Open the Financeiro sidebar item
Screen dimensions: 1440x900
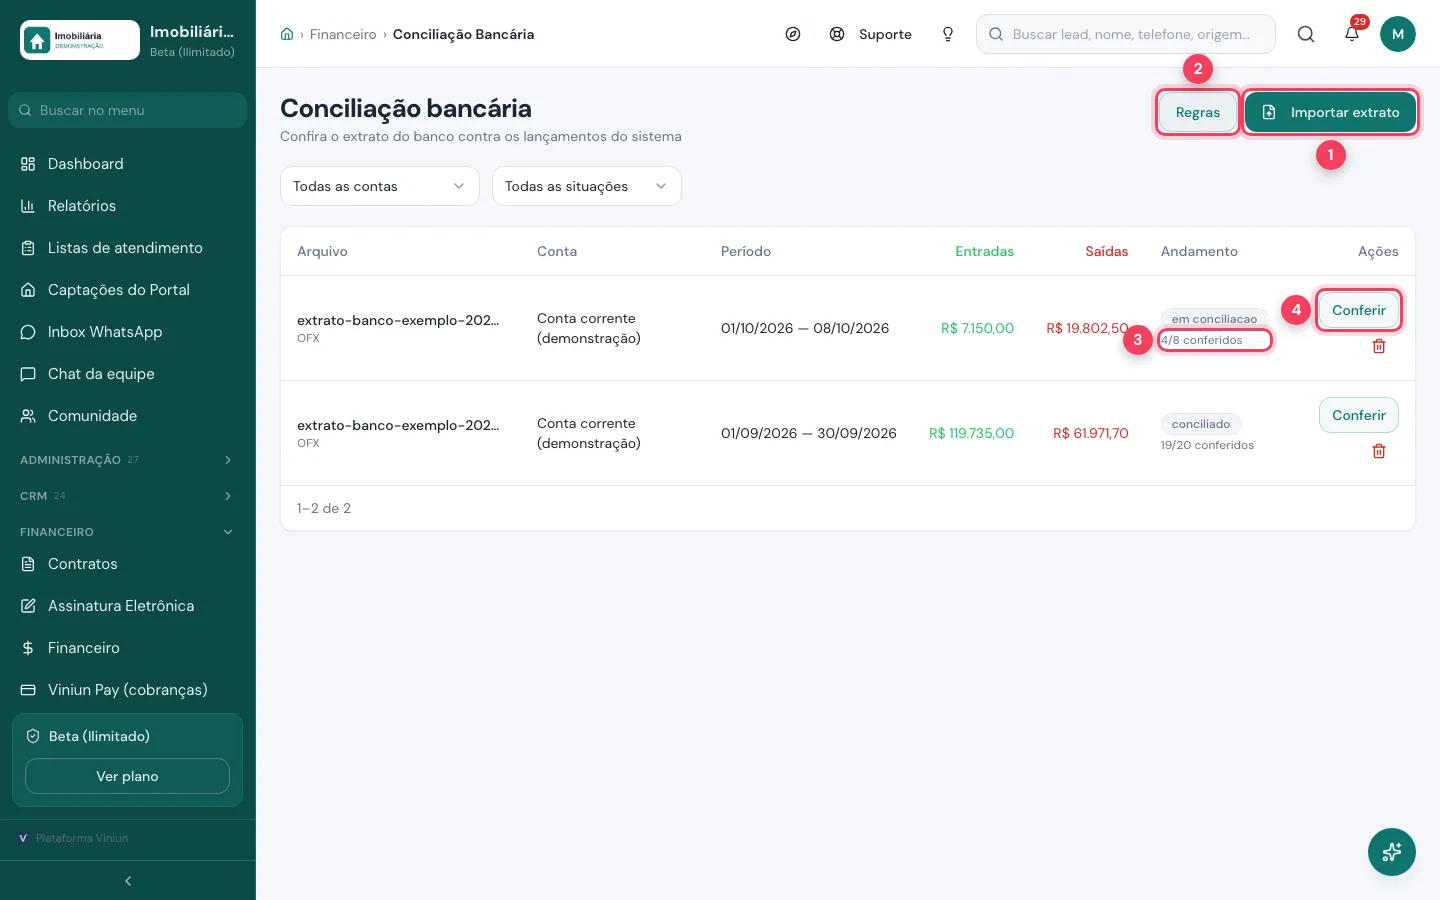coord(128,648)
